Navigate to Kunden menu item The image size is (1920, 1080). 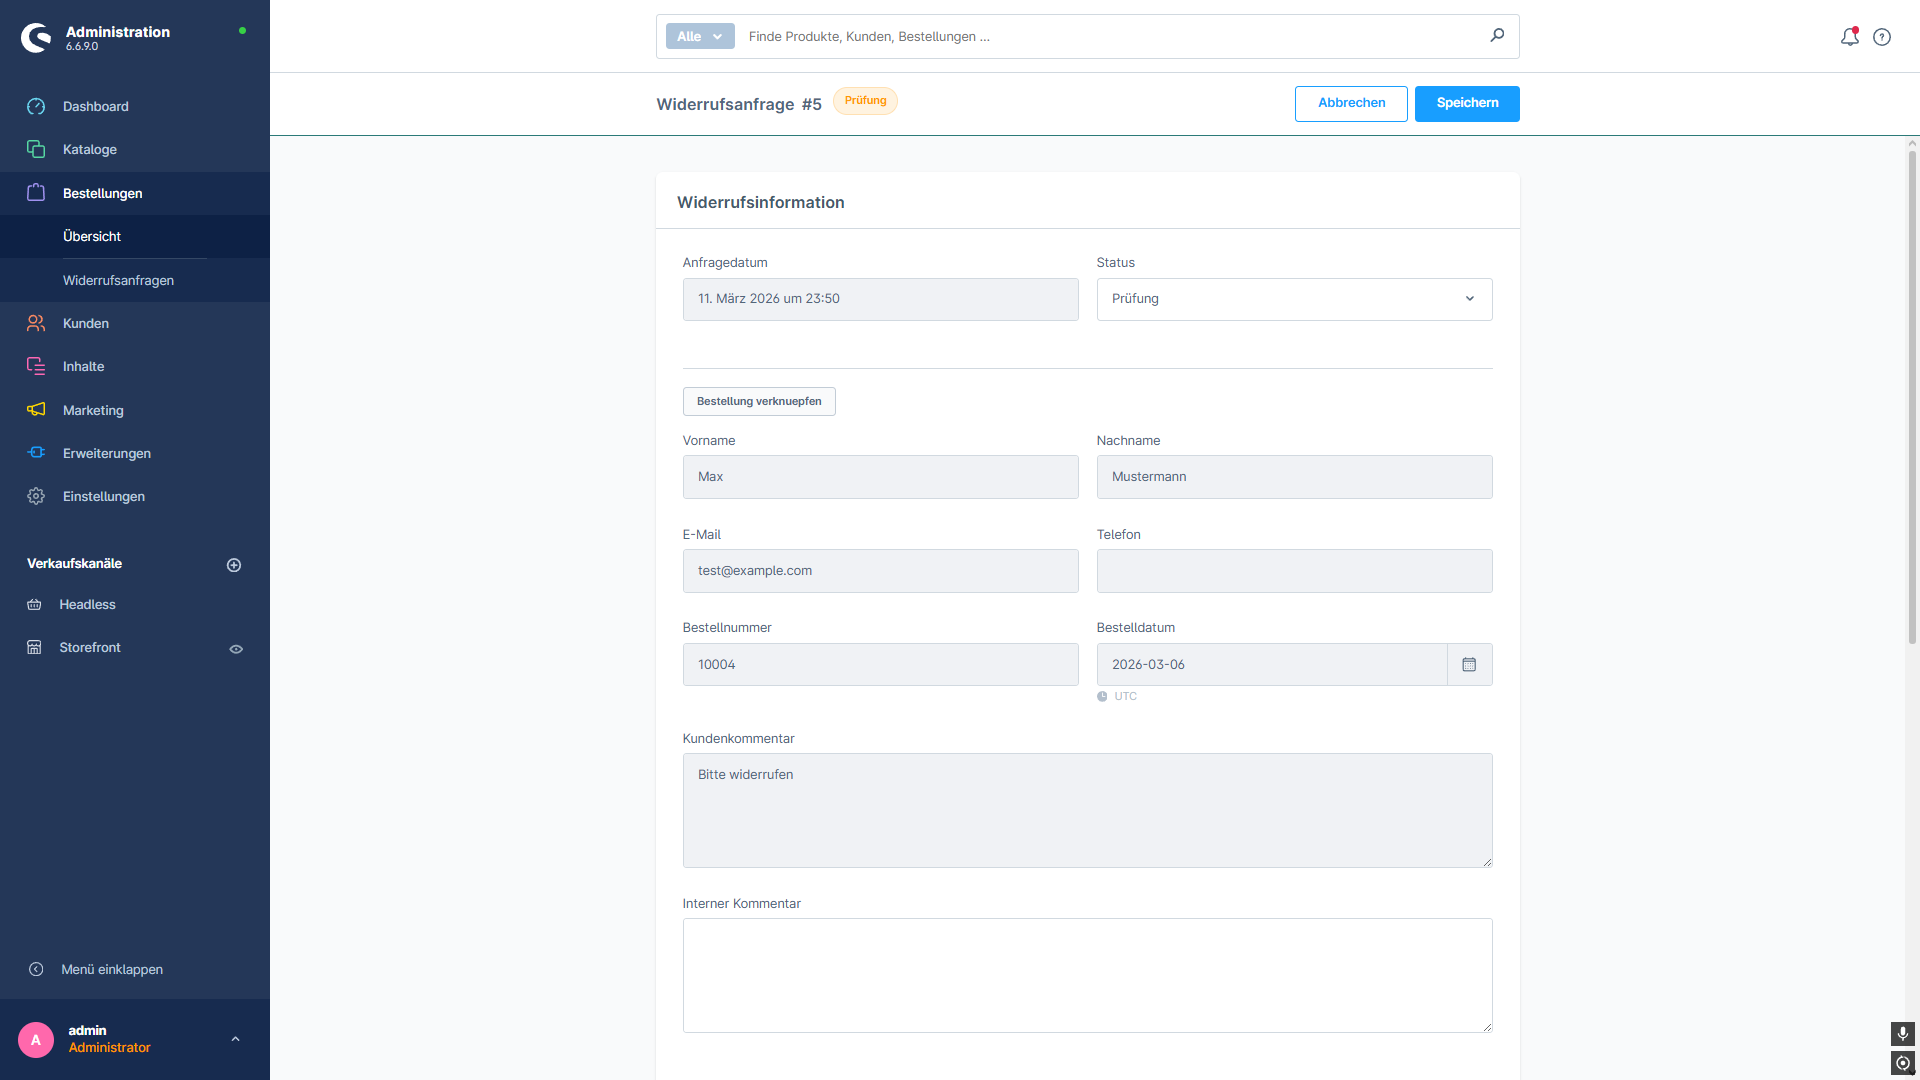pyautogui.click(x=86, y=323)
